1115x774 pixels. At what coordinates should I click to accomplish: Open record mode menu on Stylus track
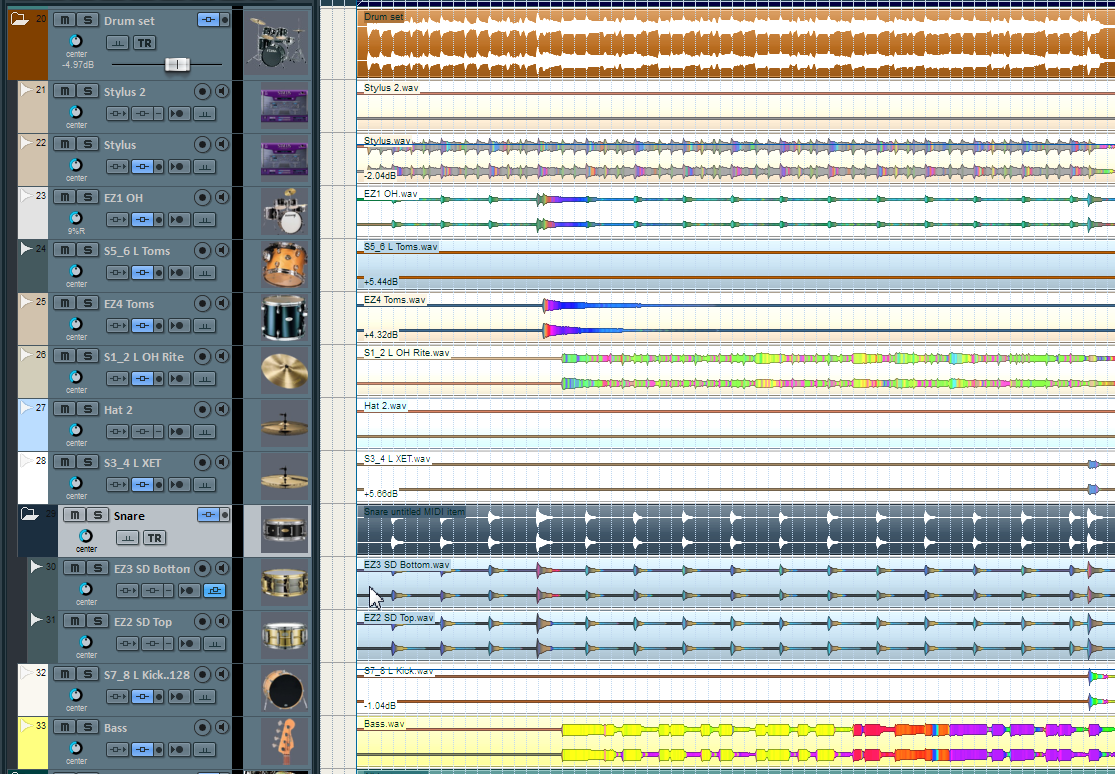tap(178, 166)
